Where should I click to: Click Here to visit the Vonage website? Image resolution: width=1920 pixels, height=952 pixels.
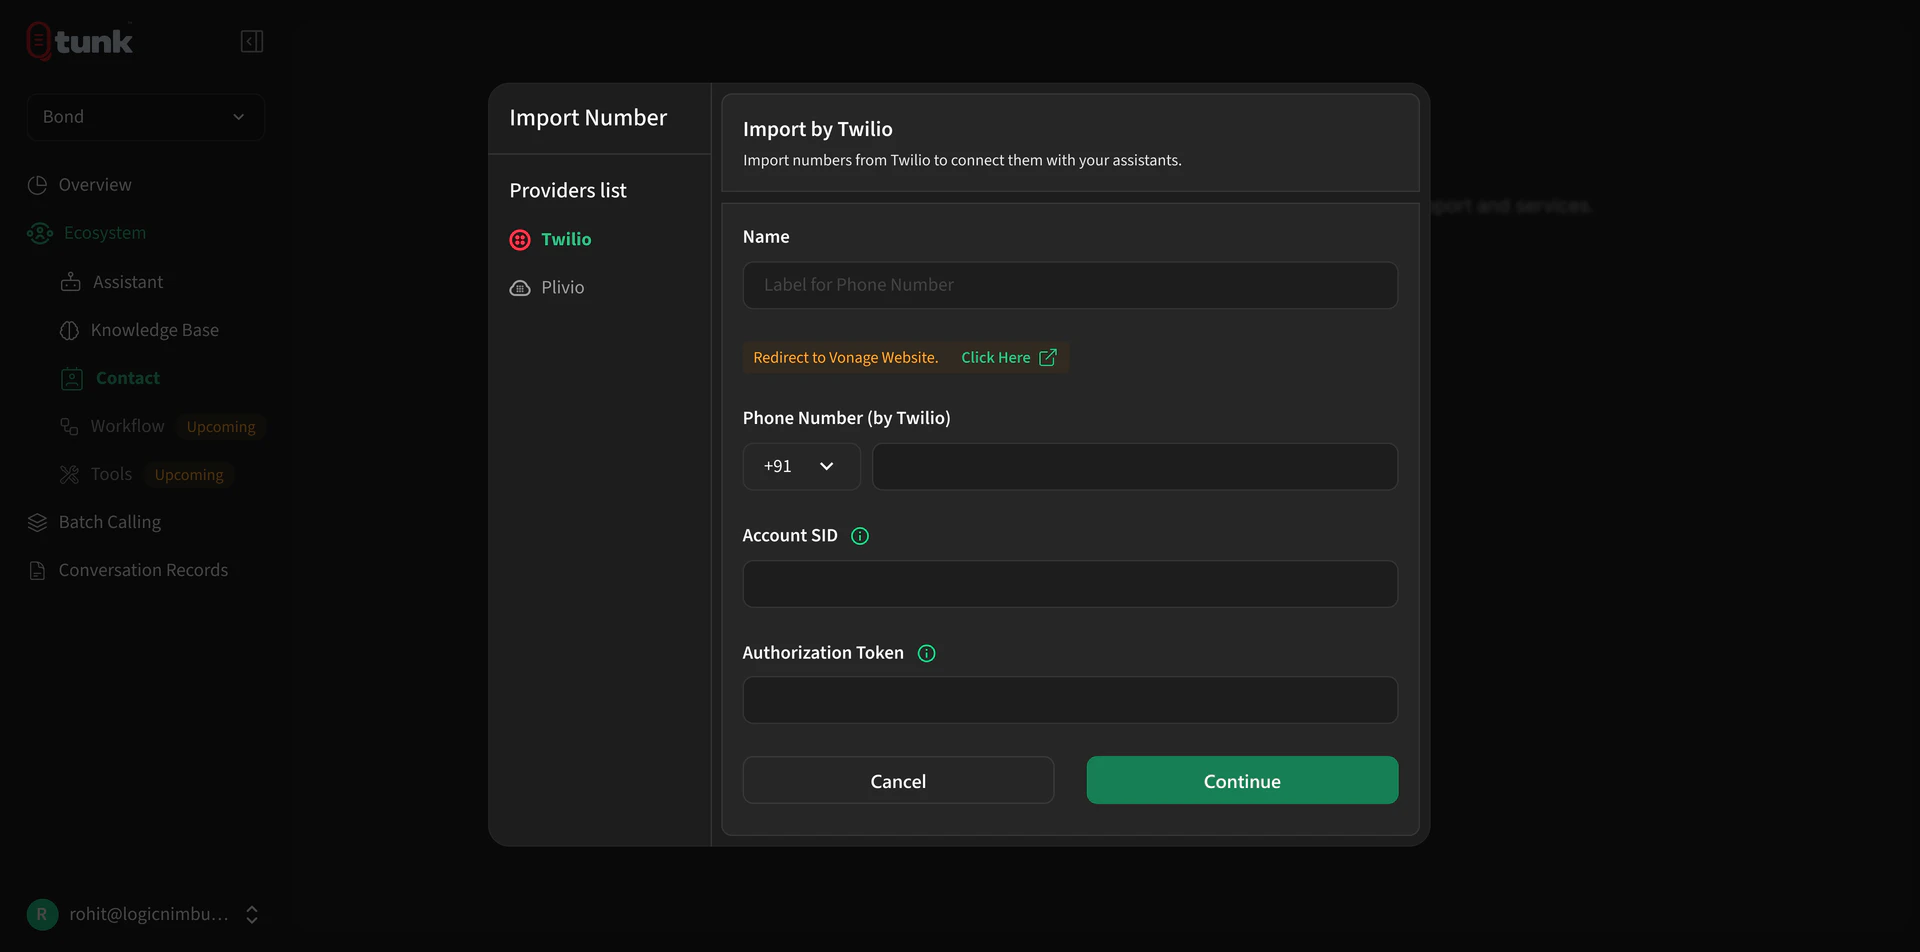click(995, 357)
